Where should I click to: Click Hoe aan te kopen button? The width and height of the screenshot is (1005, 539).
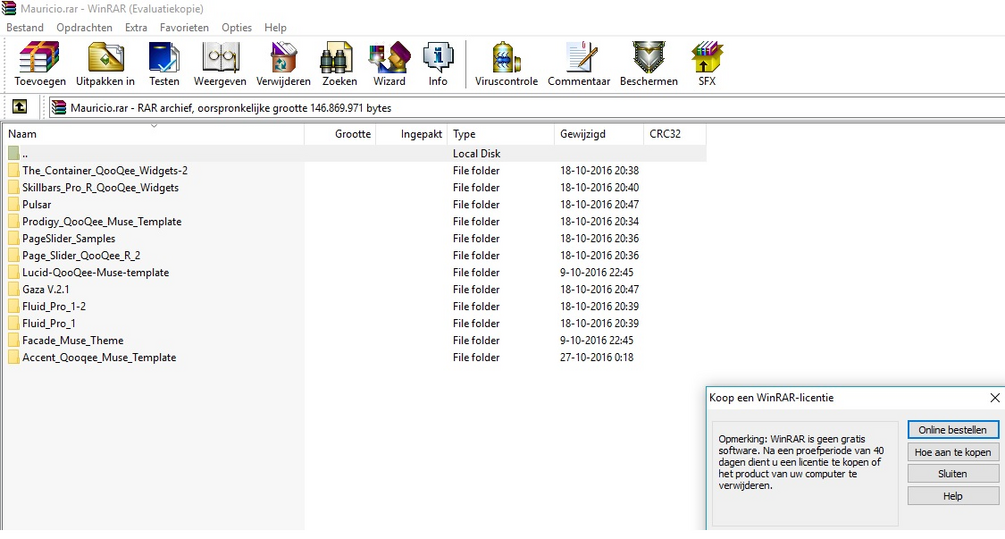[952, 452]
